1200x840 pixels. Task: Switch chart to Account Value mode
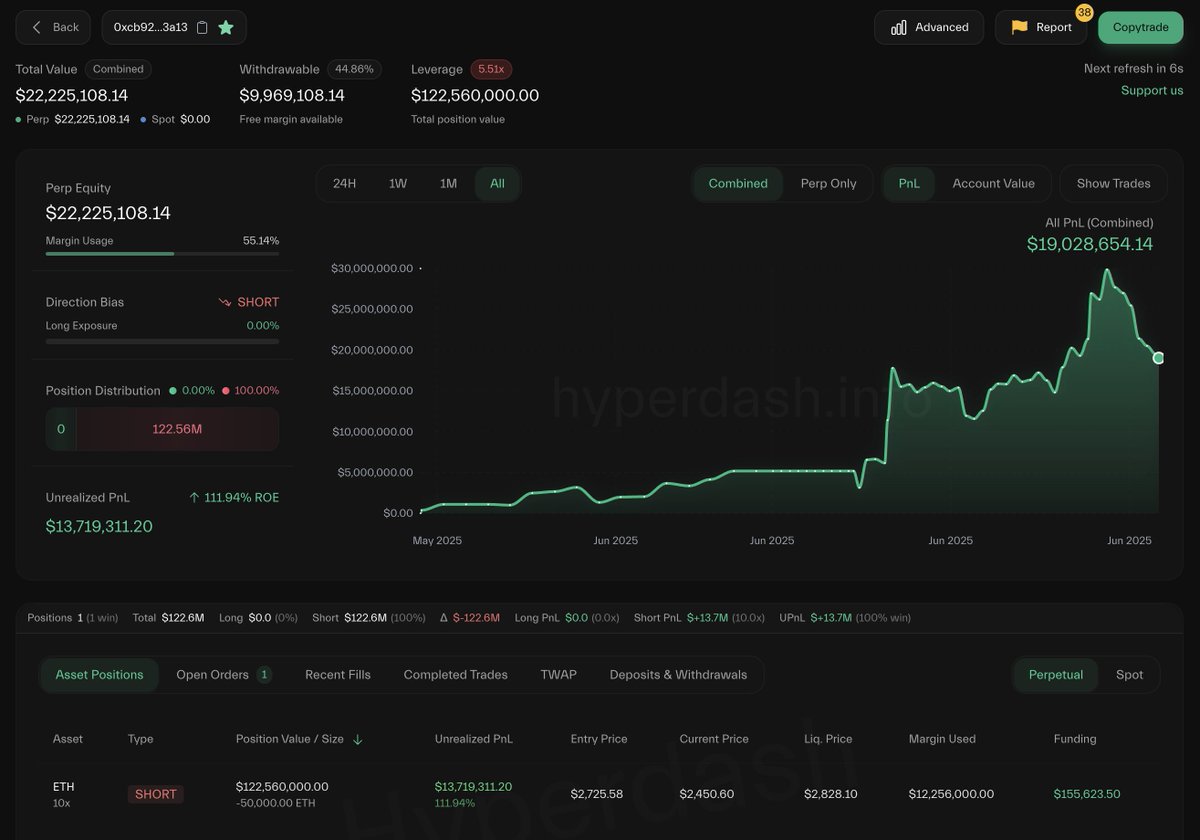pyautogui.click(x=994, y=183)
